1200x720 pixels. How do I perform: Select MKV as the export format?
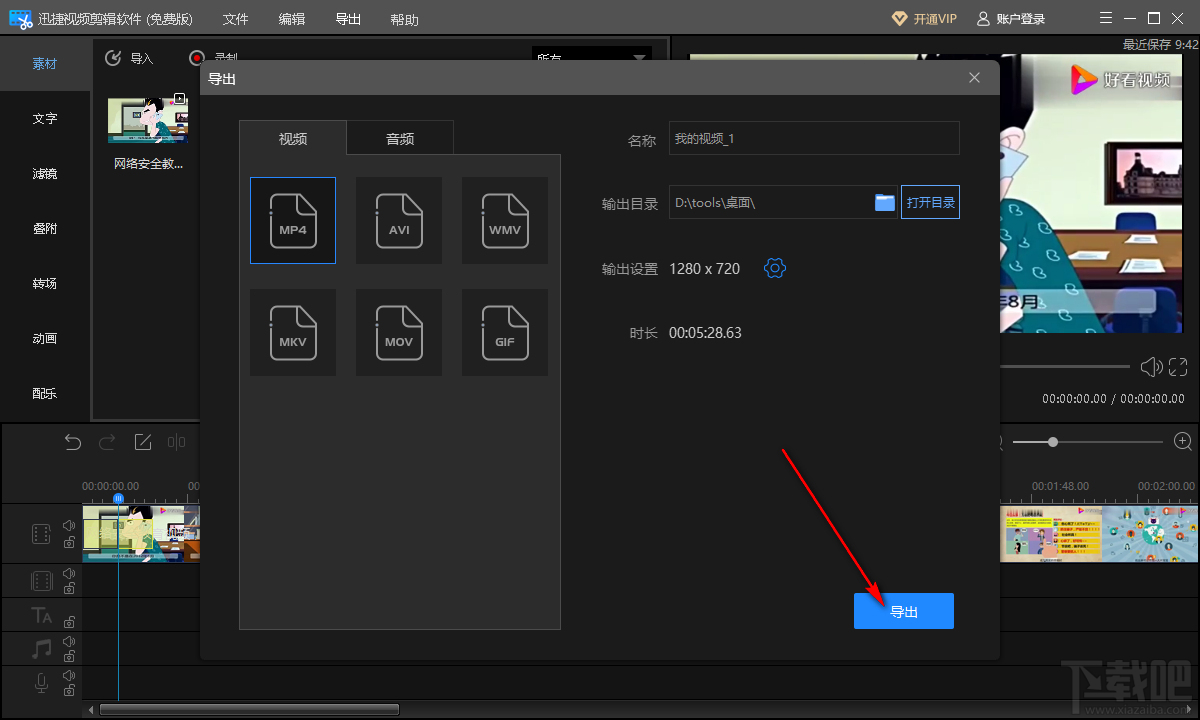tap(293, 332)
